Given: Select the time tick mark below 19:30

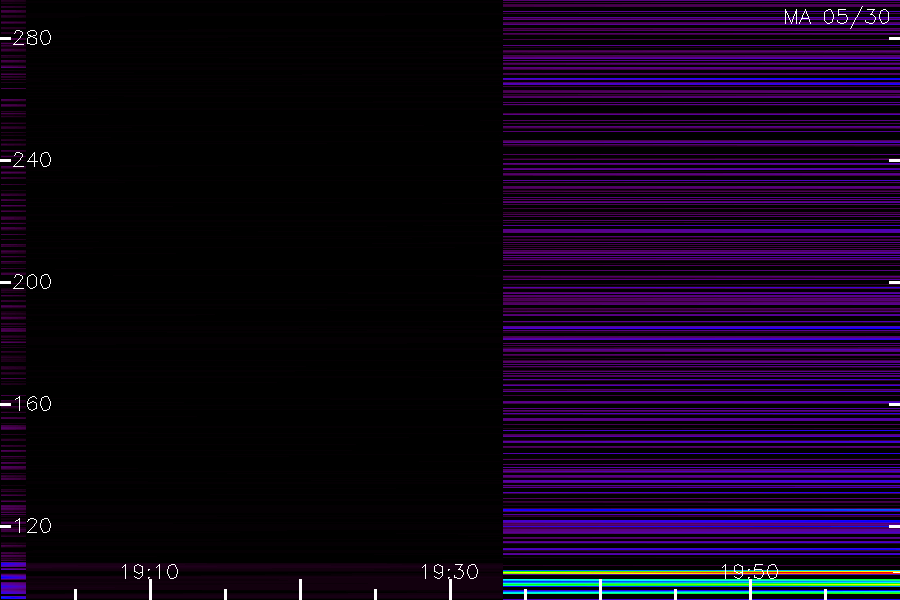Looking at the screenshot, I should pyautogui.click(x=450, y=590).
